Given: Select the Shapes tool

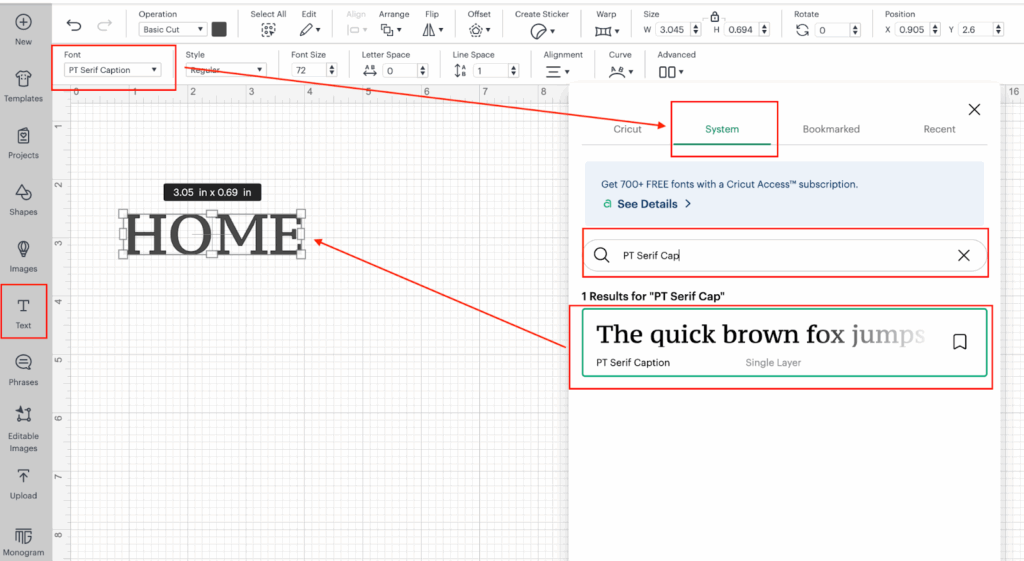Looking at the screenshot, I should (23, 198).
